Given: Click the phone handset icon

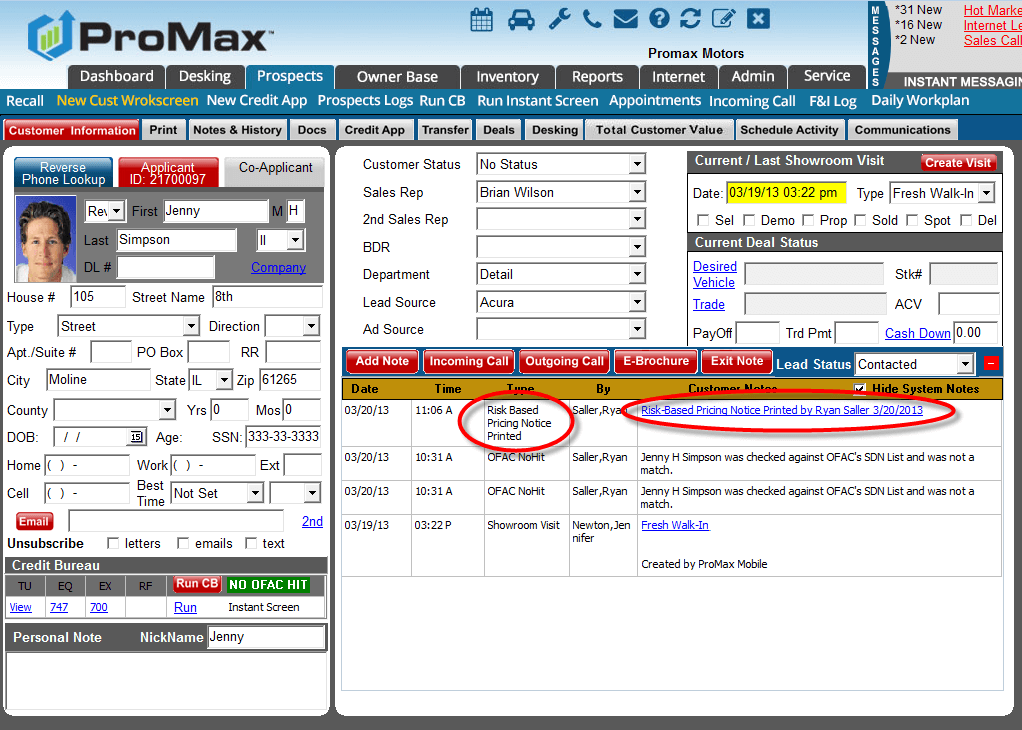Looking at the screenshot, I should [592, 19].
